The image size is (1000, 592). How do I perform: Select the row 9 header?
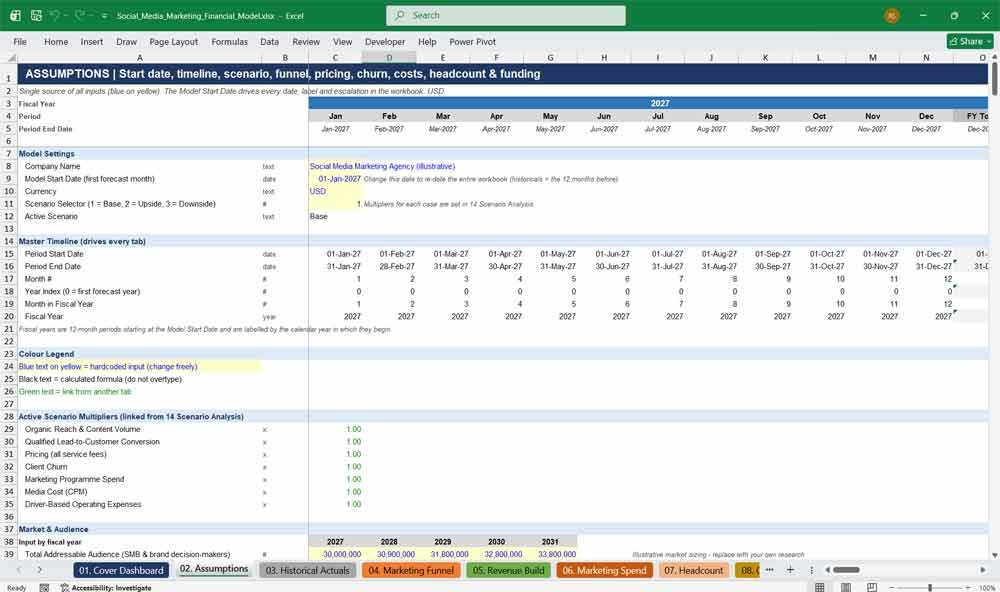[x=9, y=179]
